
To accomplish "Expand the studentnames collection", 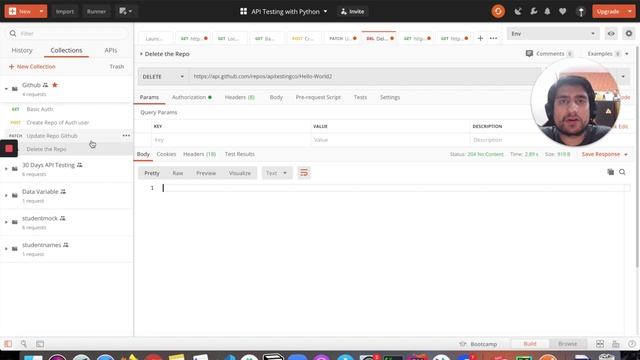I will (6, 249).
